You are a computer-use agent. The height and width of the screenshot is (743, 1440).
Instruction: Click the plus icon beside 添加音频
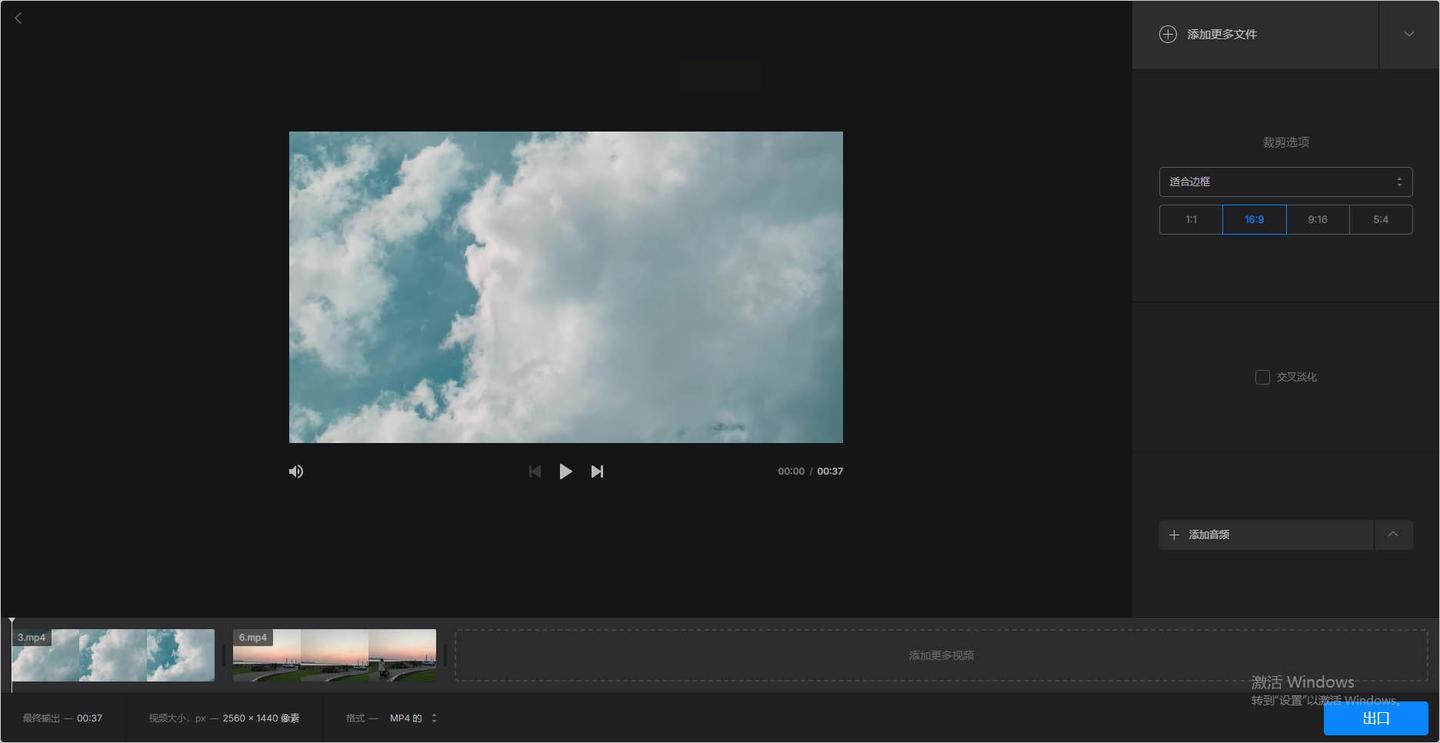point(1174,535)
